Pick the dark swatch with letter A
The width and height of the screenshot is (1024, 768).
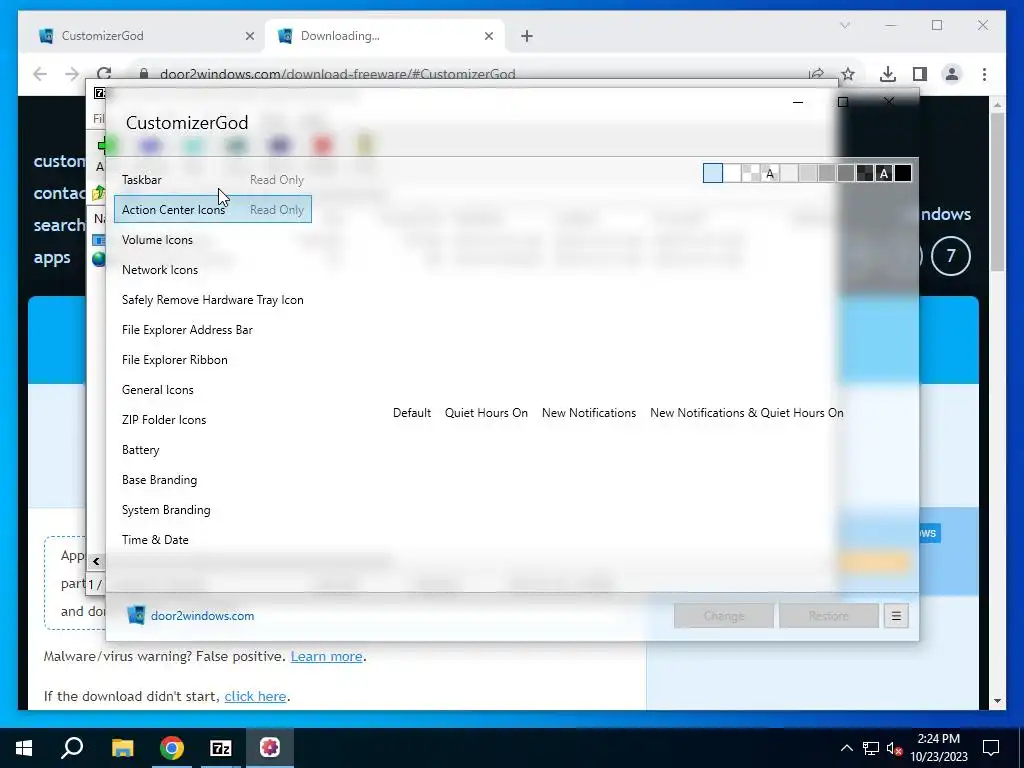[884, 173]
